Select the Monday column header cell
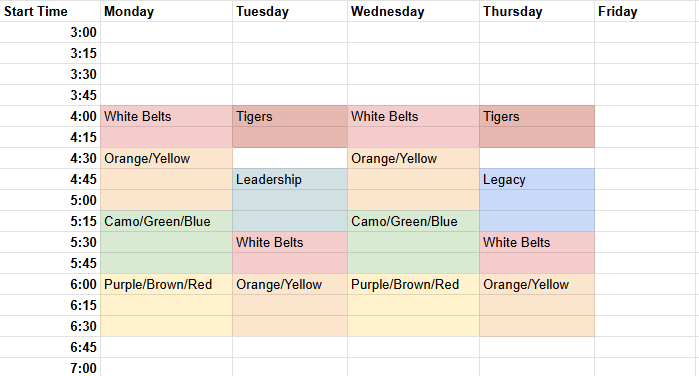Image resolution: width=699 pixels, height=376 pixels. 166,11
